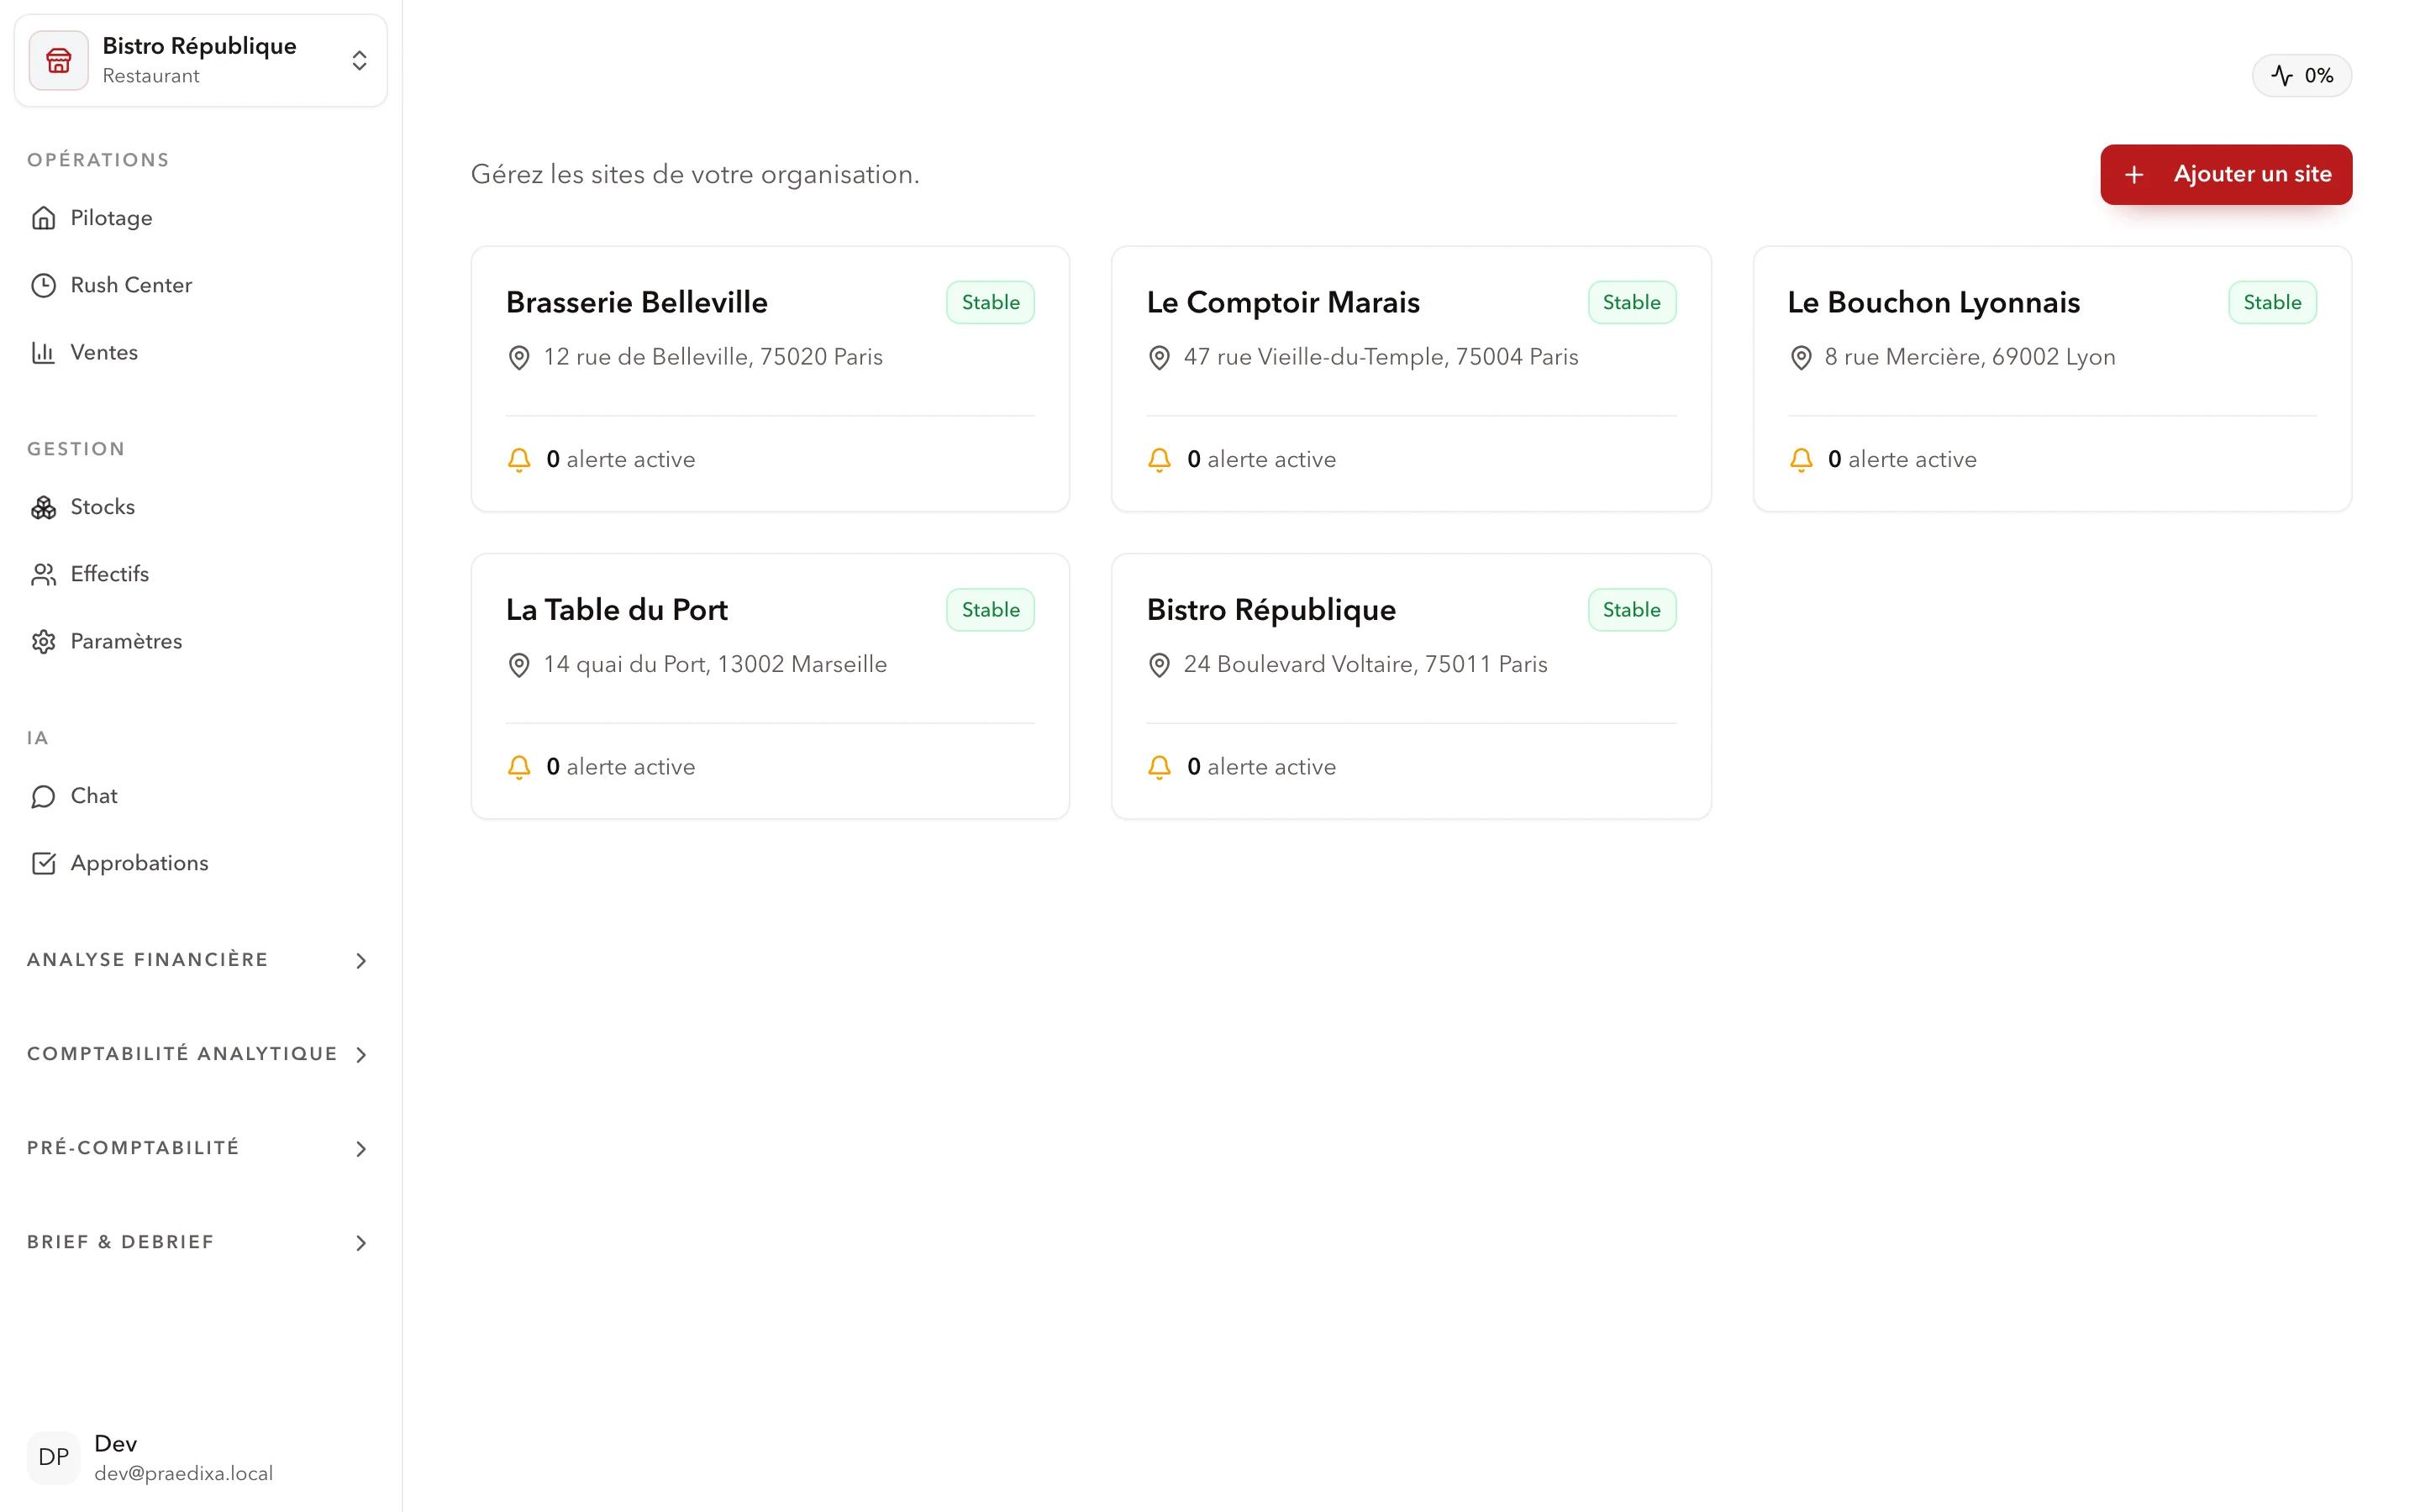Click the location pin for 47 rue Vieille-du-Temple
Screen dimensions: 2420x1512
coord(1159,357)
